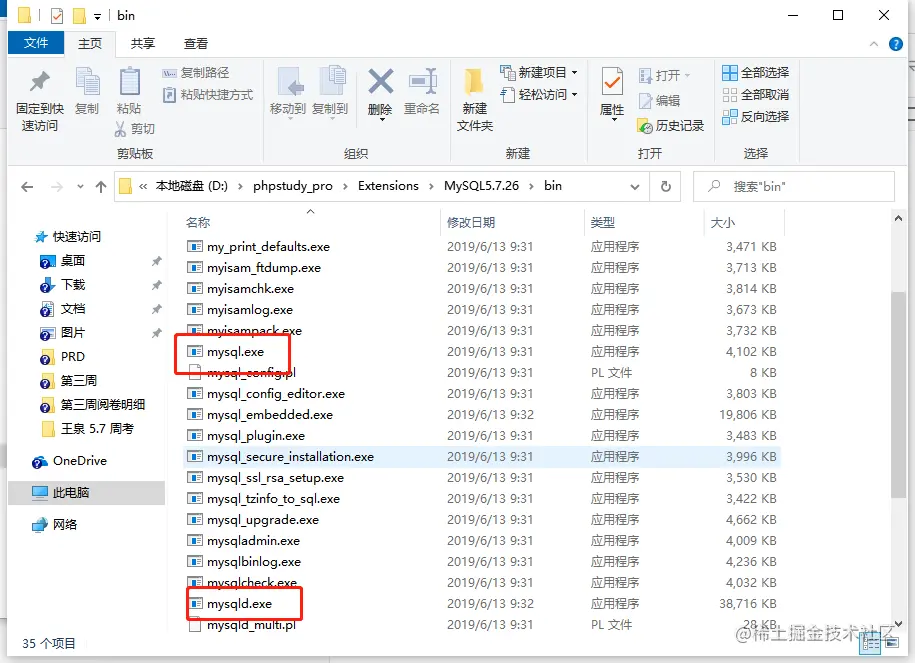Image resolution: width=915 pixels, height=663 pixels.
Task: Switch to the Share ribbon tab
Action: [143, 44]
